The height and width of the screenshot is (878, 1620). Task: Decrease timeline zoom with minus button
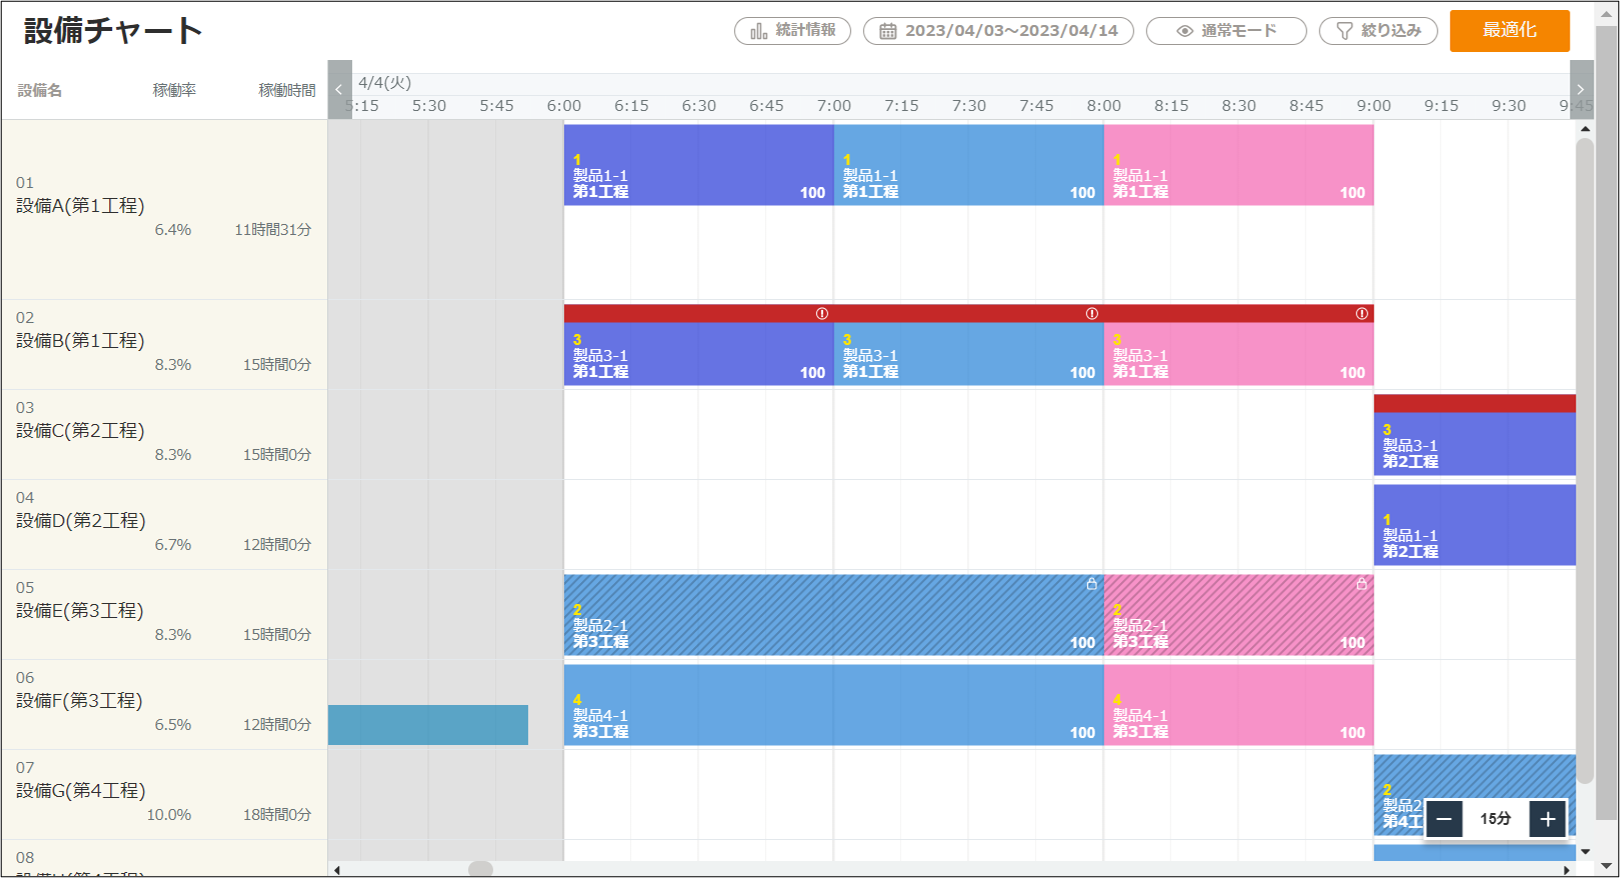(1444, 819)
